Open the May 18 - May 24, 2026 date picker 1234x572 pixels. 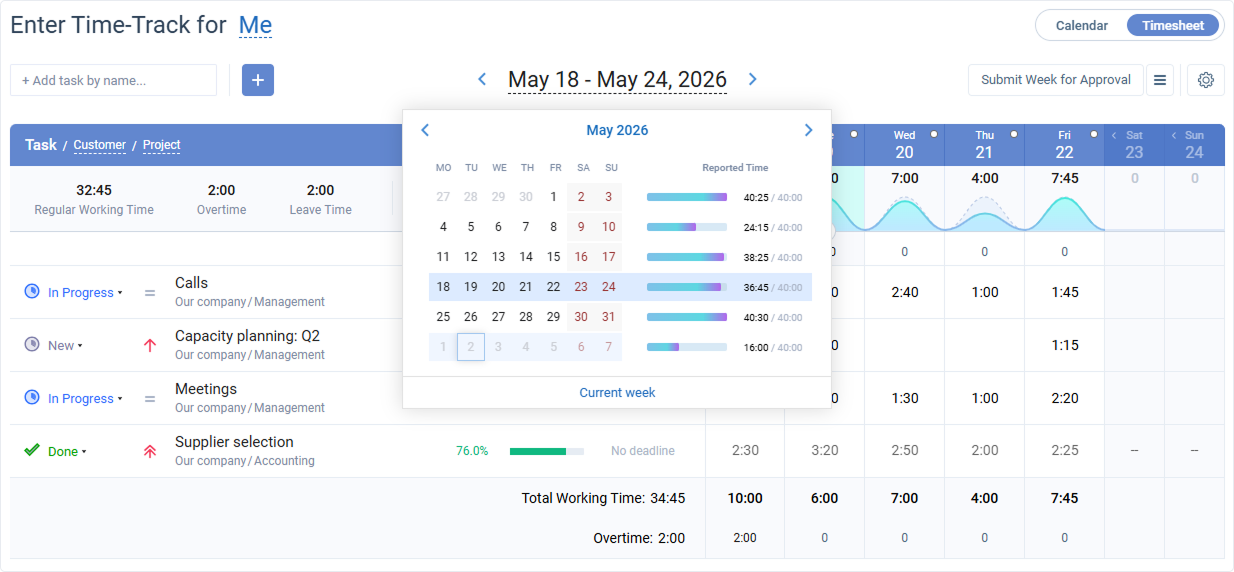[x=617, y=80]
